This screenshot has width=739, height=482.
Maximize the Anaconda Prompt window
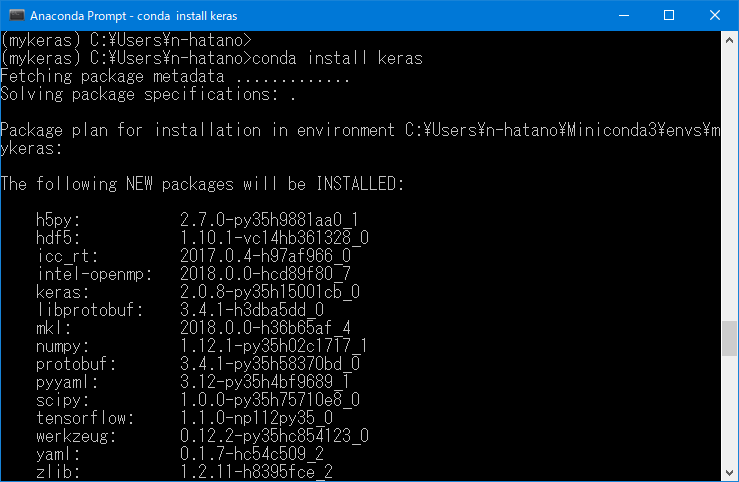[670, 16]
